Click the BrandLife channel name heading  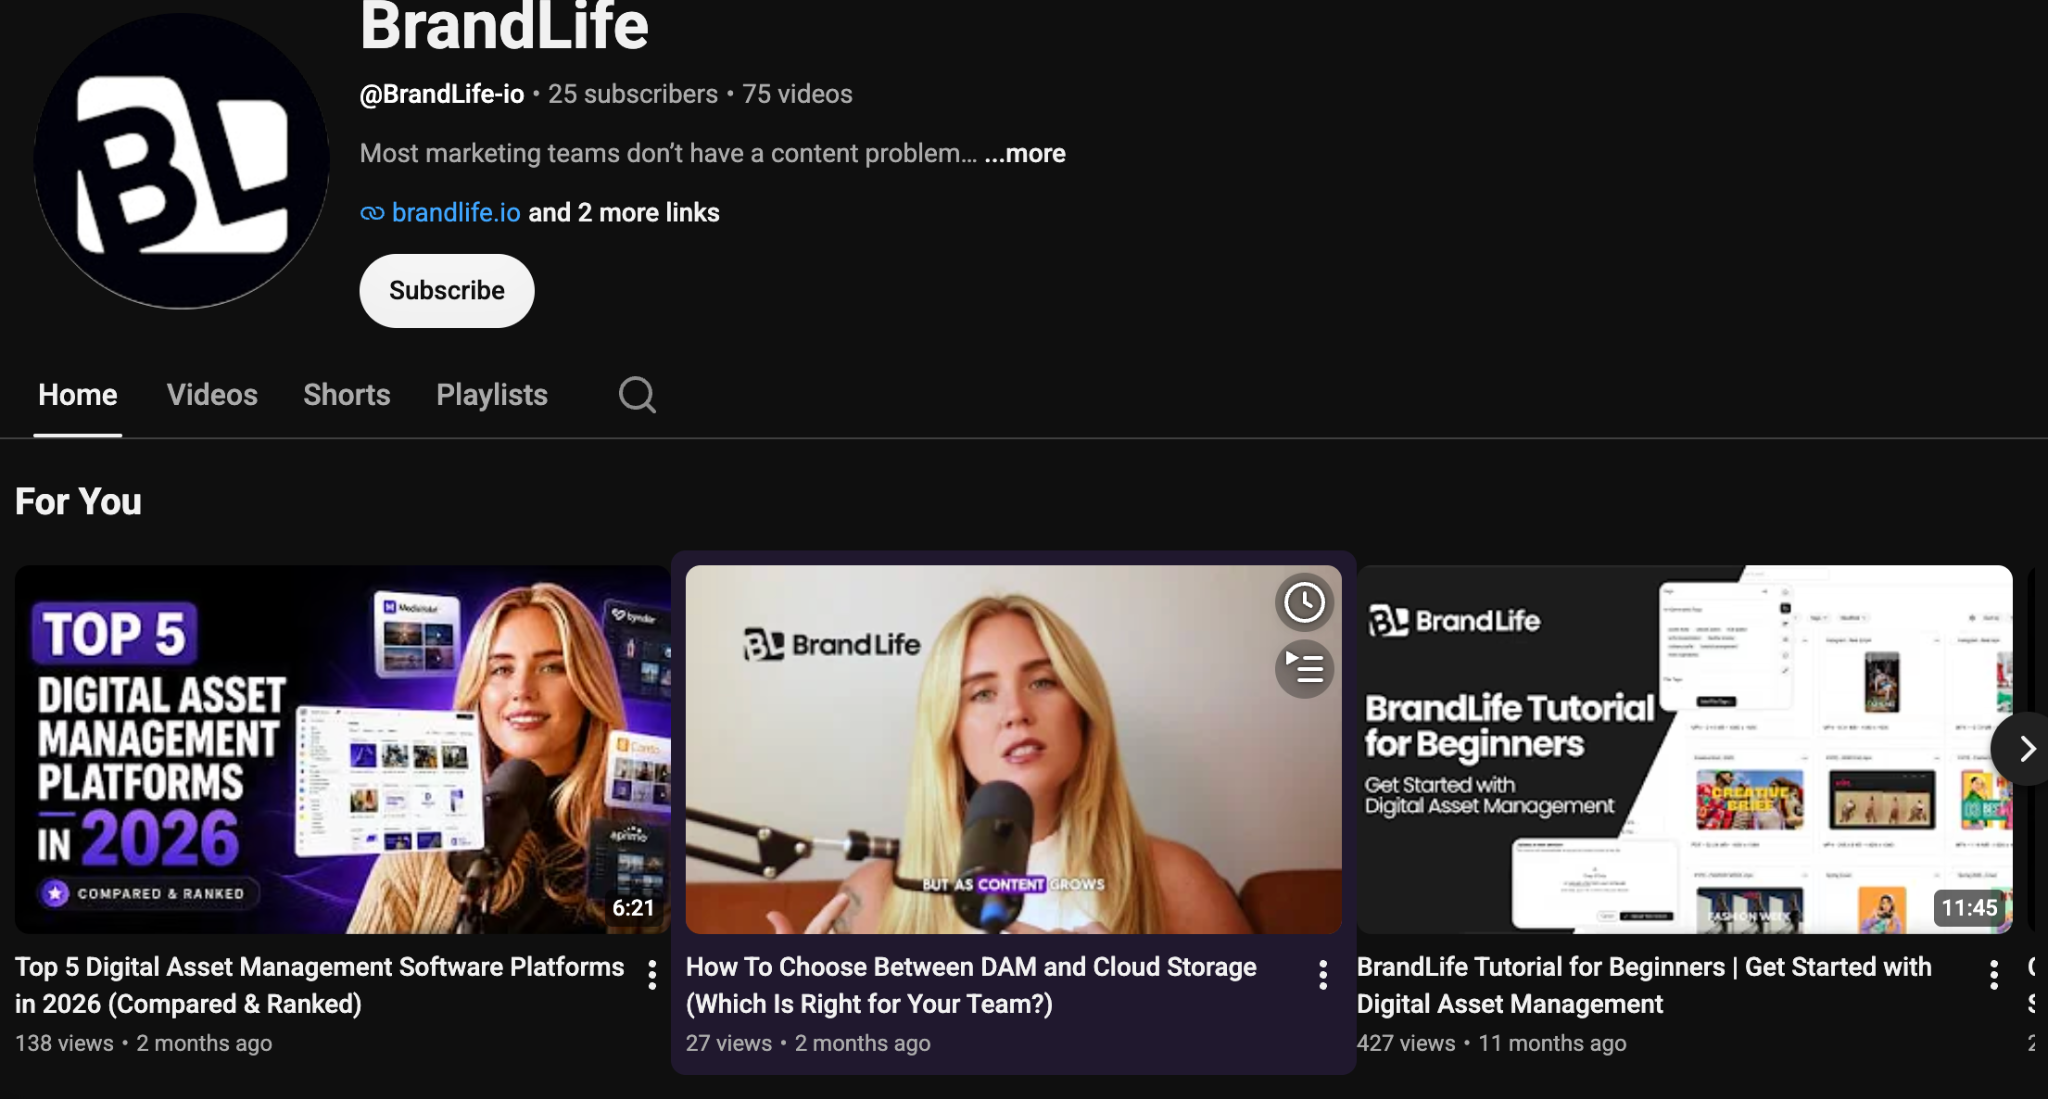coord(504,26)
